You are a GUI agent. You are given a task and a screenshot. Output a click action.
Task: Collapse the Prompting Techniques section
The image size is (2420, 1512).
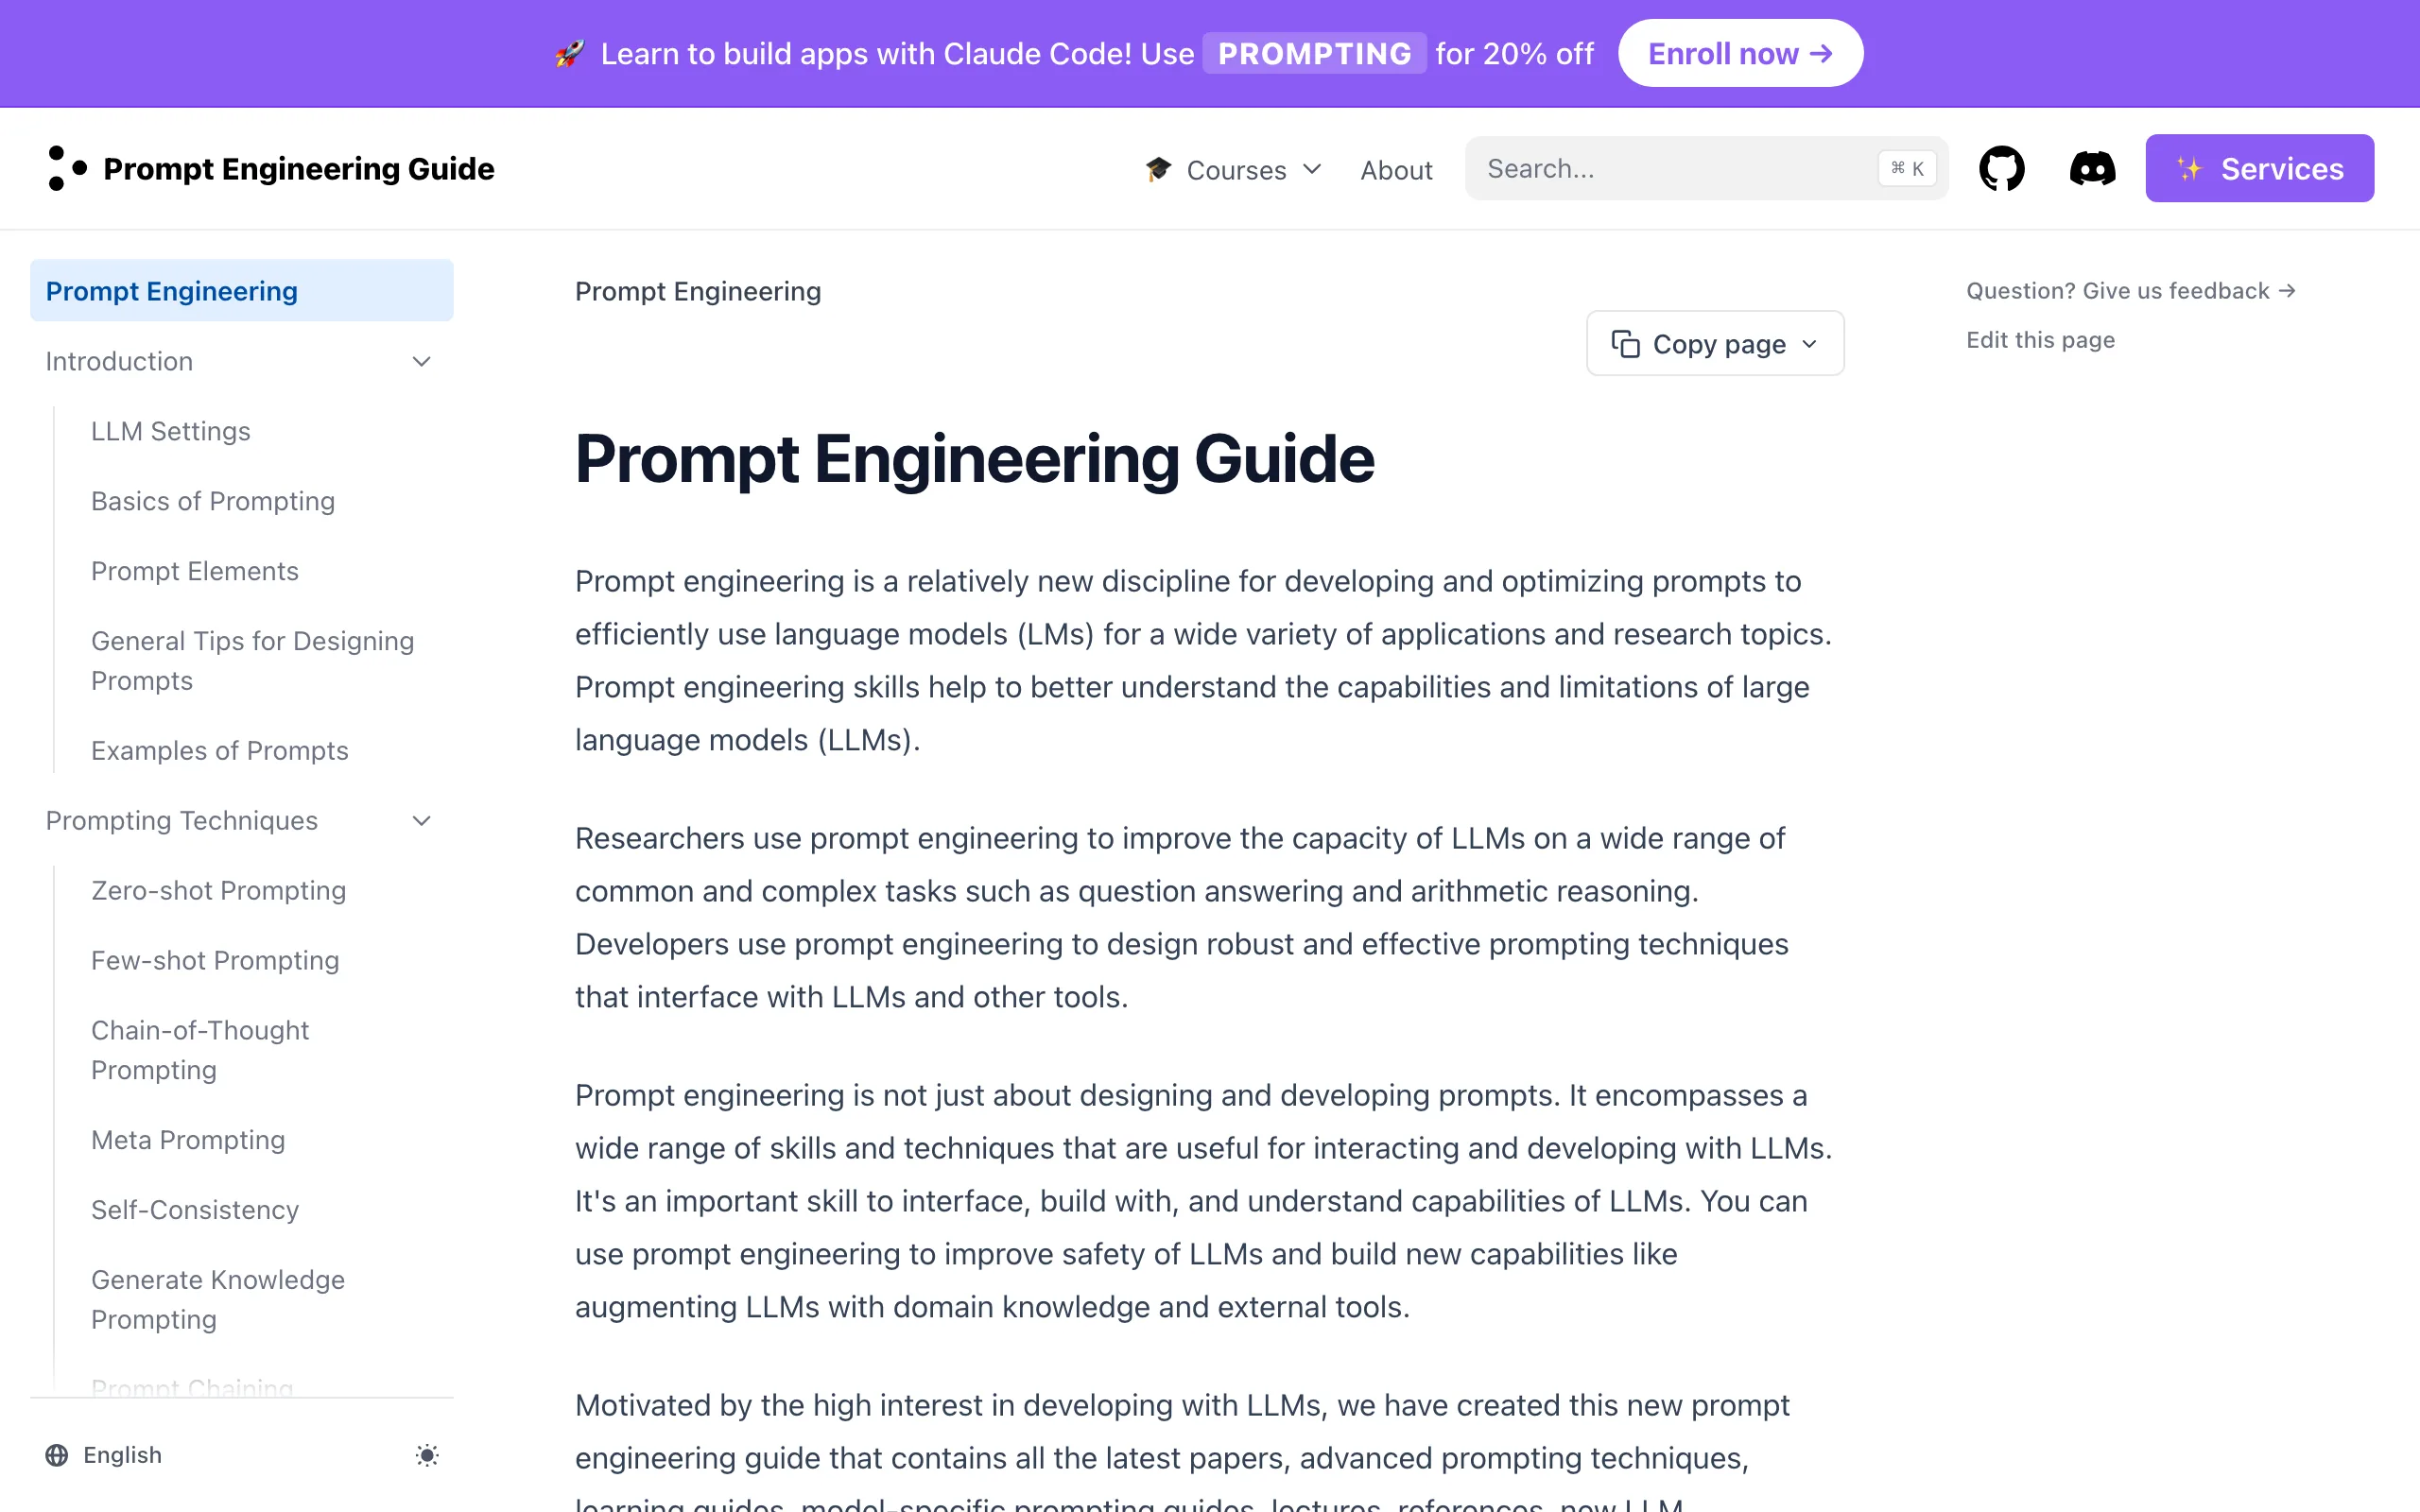click(422, 821)
